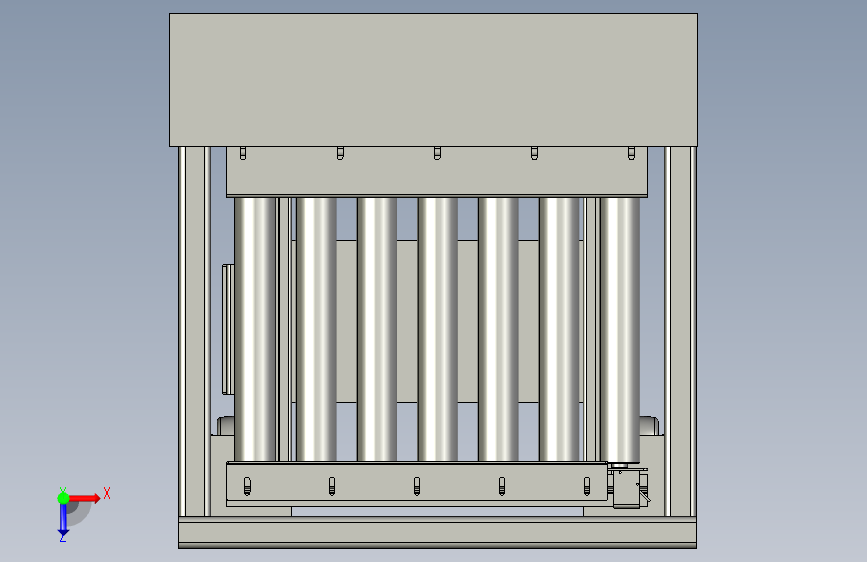The height and width of the screenshot is (562, 867).
Task: Select the bottom base frame rail
Action: pyautogui.click(x=437, y=533)
